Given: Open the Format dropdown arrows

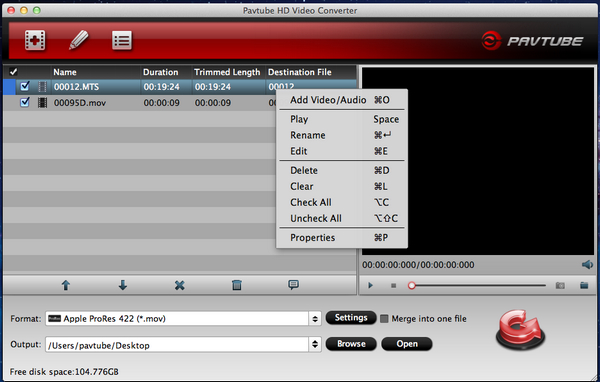Looking at the screenshot, I should [x=315, y=318].
